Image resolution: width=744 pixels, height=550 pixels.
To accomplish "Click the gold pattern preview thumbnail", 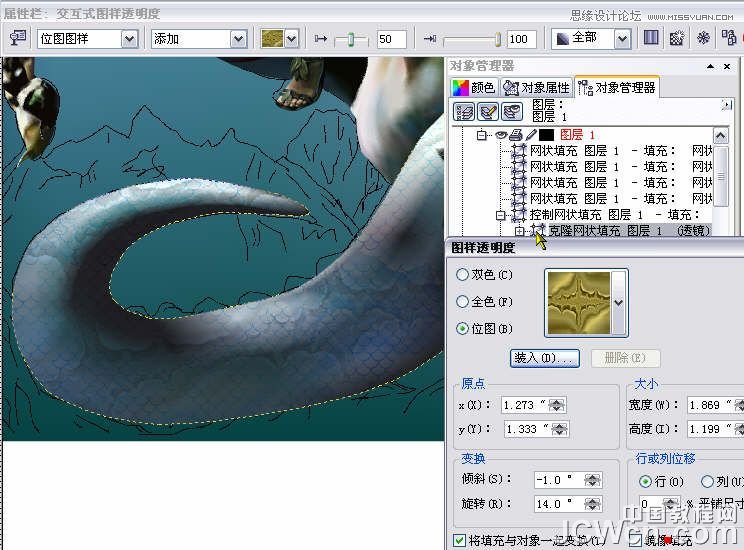I will pos(579,303).
